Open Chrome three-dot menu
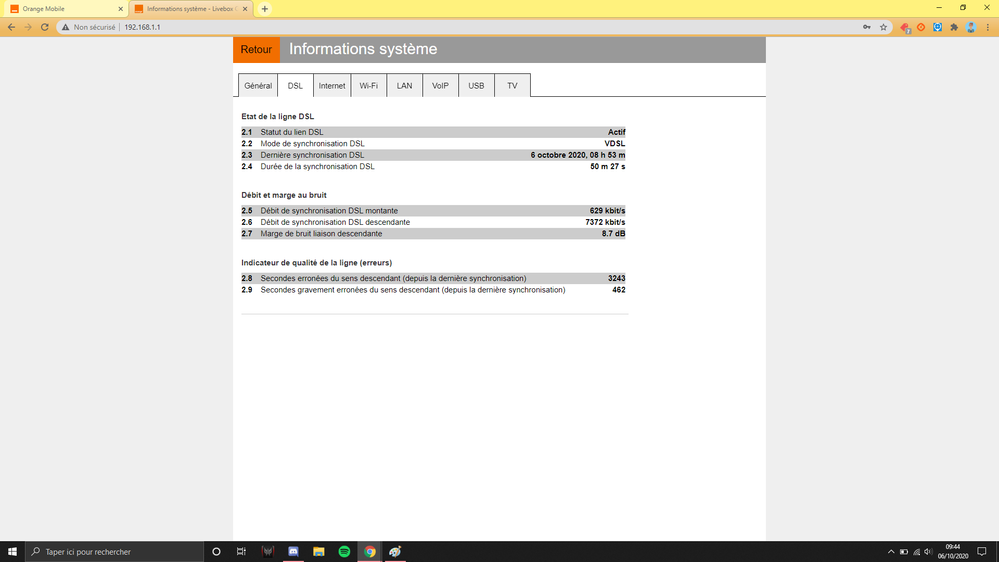Screen dimensions: 999x562 click(x=988, y=27)
